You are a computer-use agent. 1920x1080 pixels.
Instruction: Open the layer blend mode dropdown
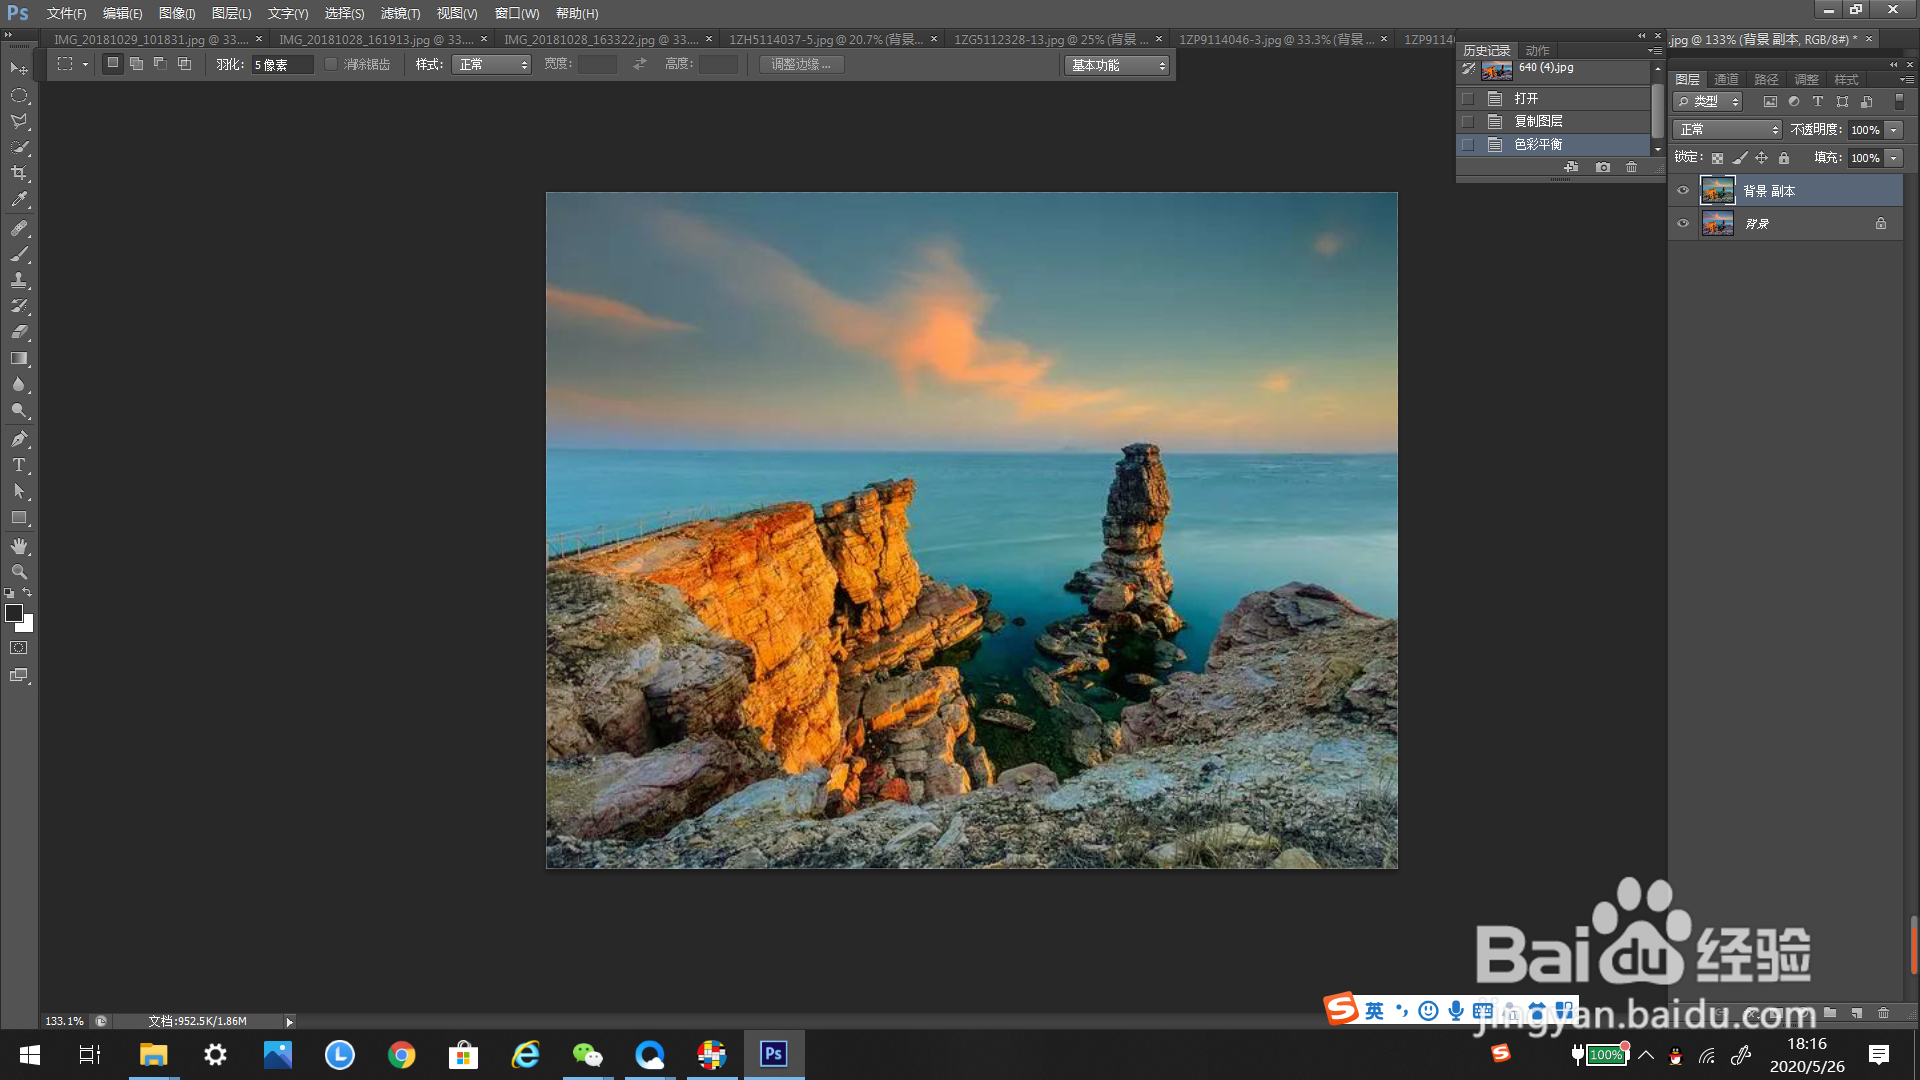1729,130
